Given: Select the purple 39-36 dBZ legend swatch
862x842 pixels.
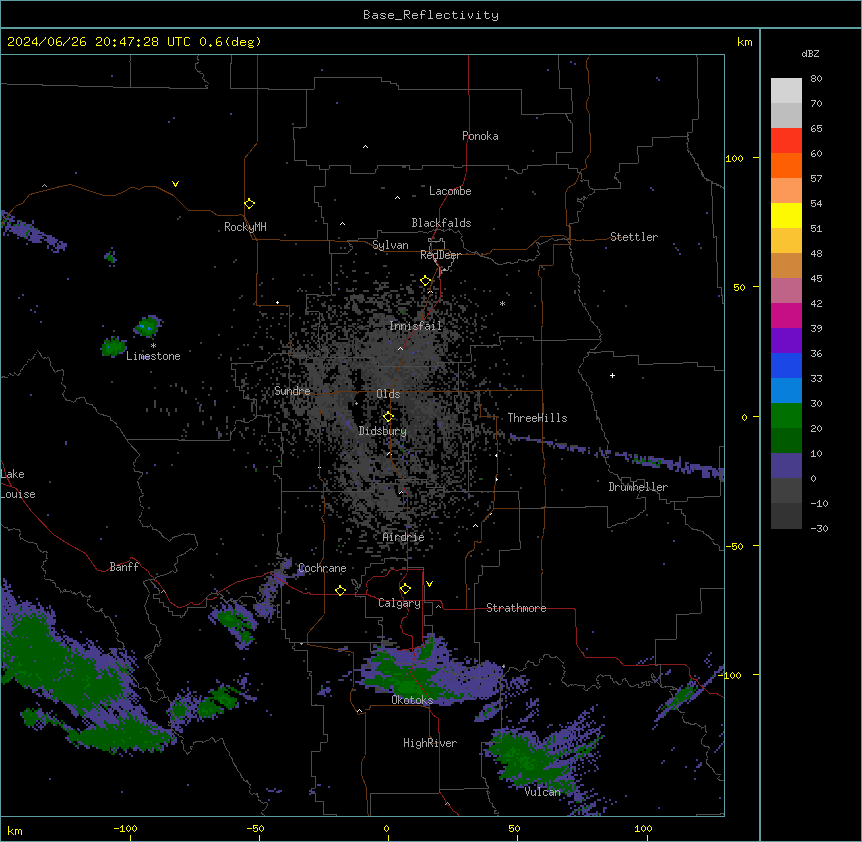Looking at the screenshot, I should click(x=786, y=340).
